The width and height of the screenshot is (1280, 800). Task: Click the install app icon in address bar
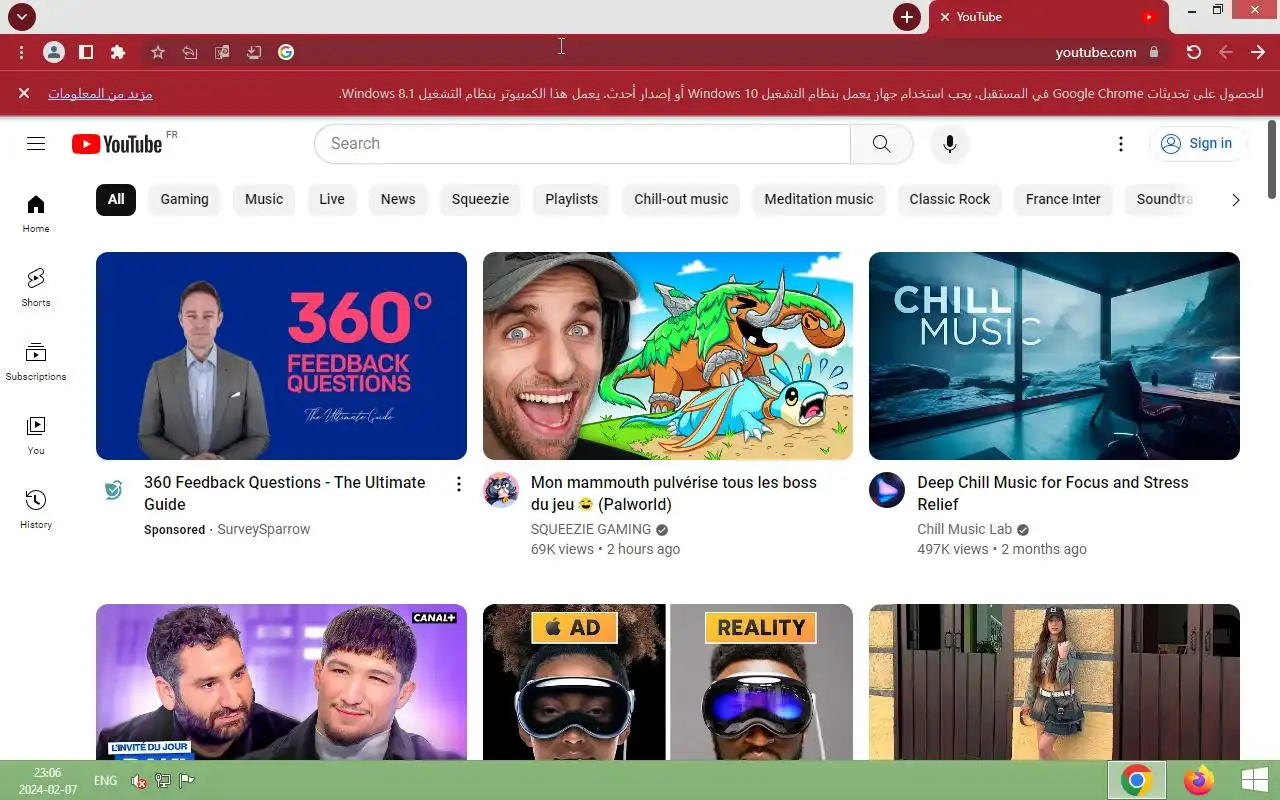(254, 52)
